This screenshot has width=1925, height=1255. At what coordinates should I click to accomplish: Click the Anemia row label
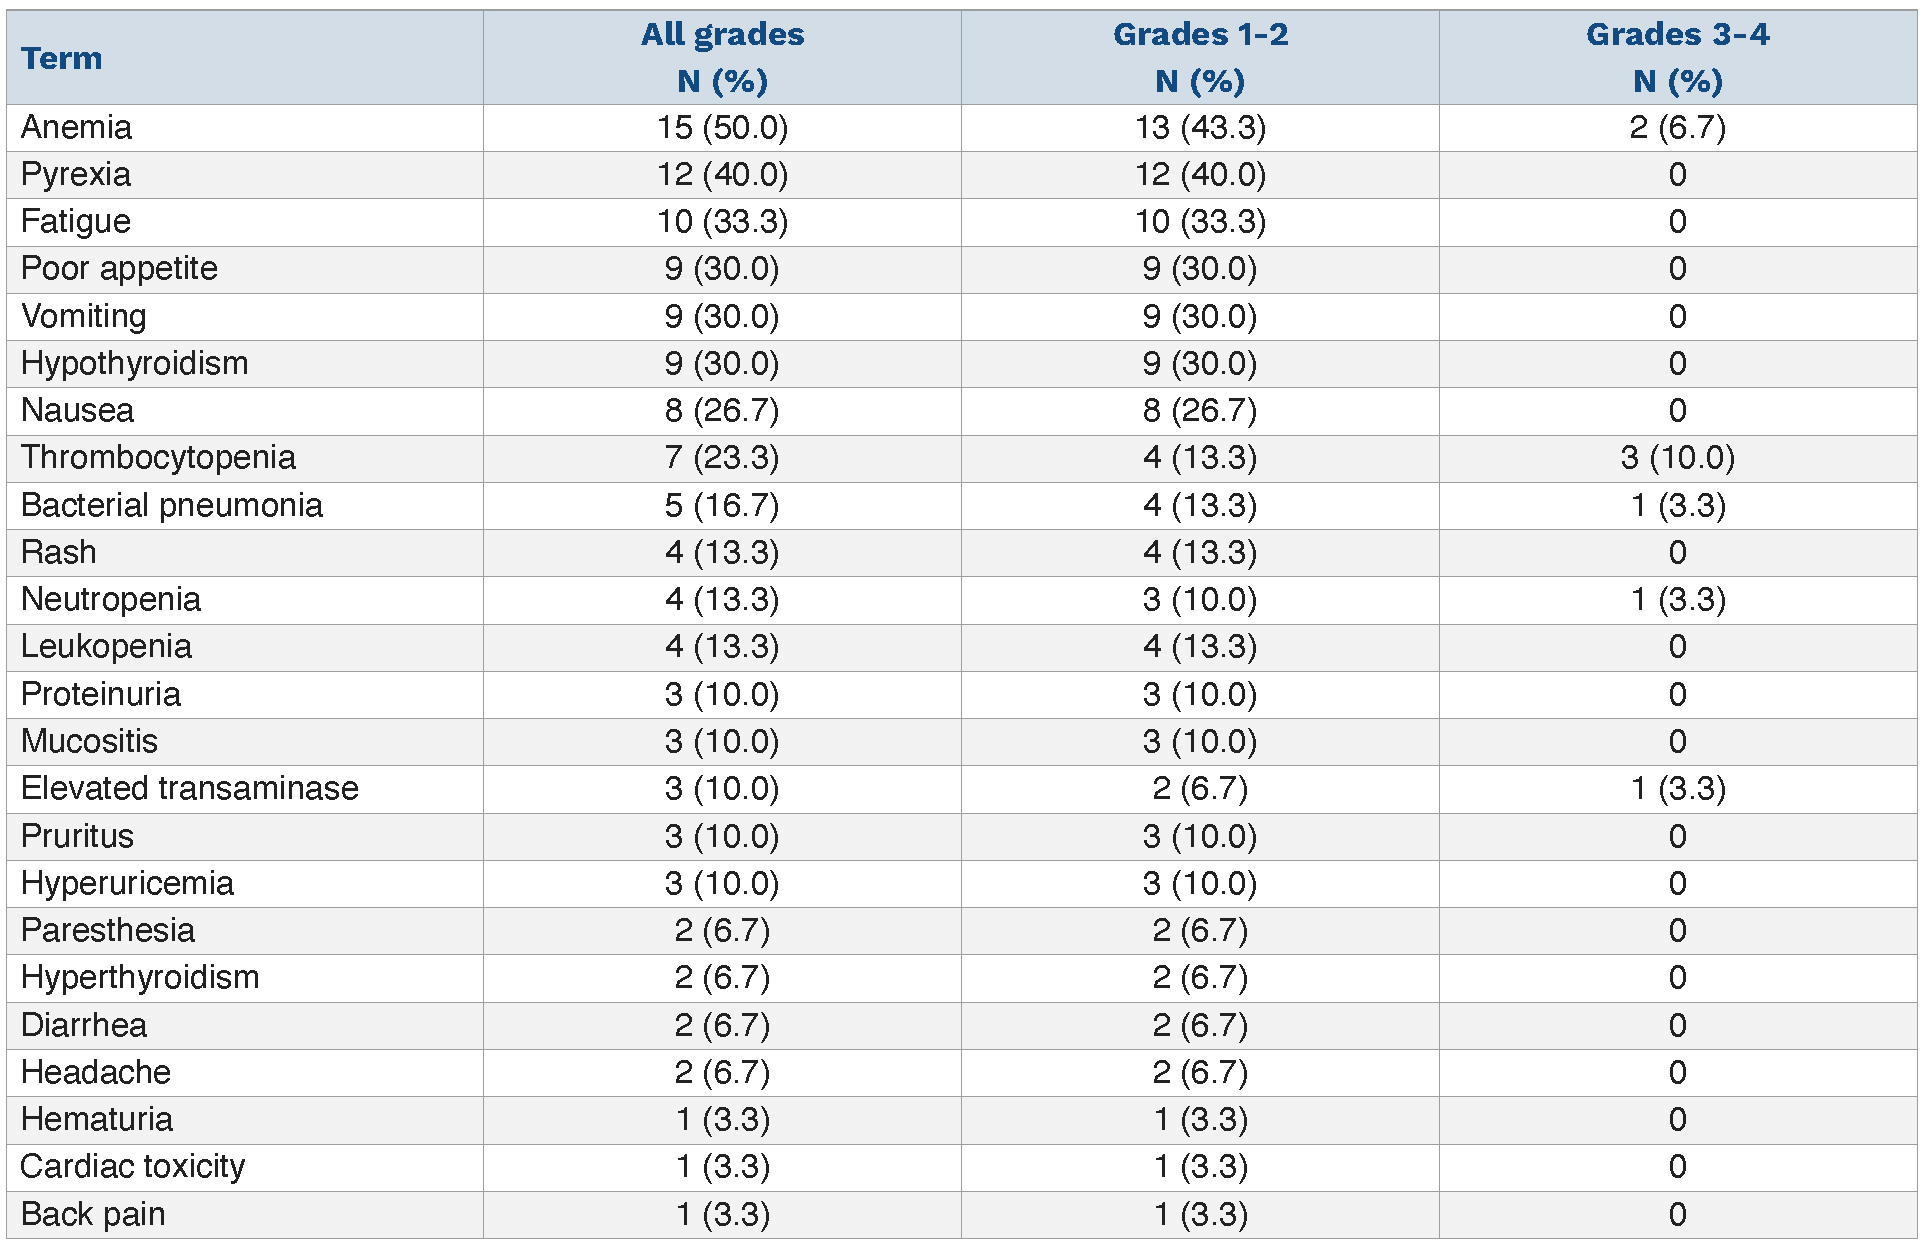(77, 127)
